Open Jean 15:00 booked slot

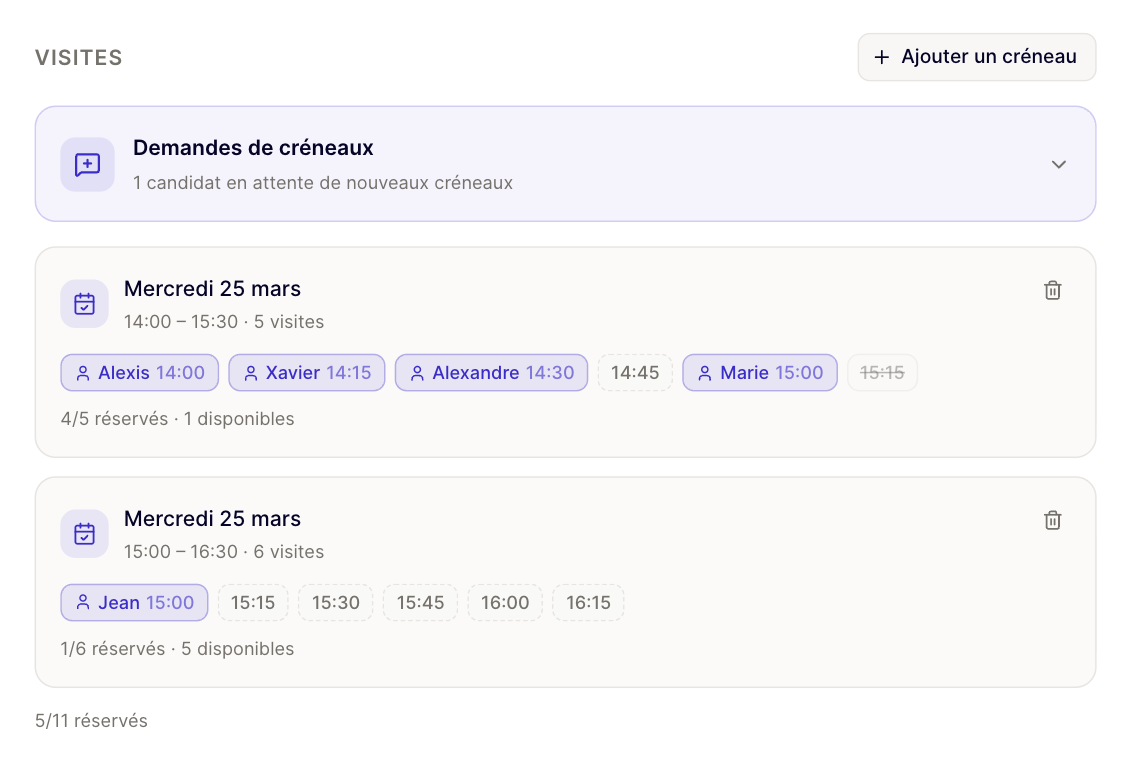(134, 603)
